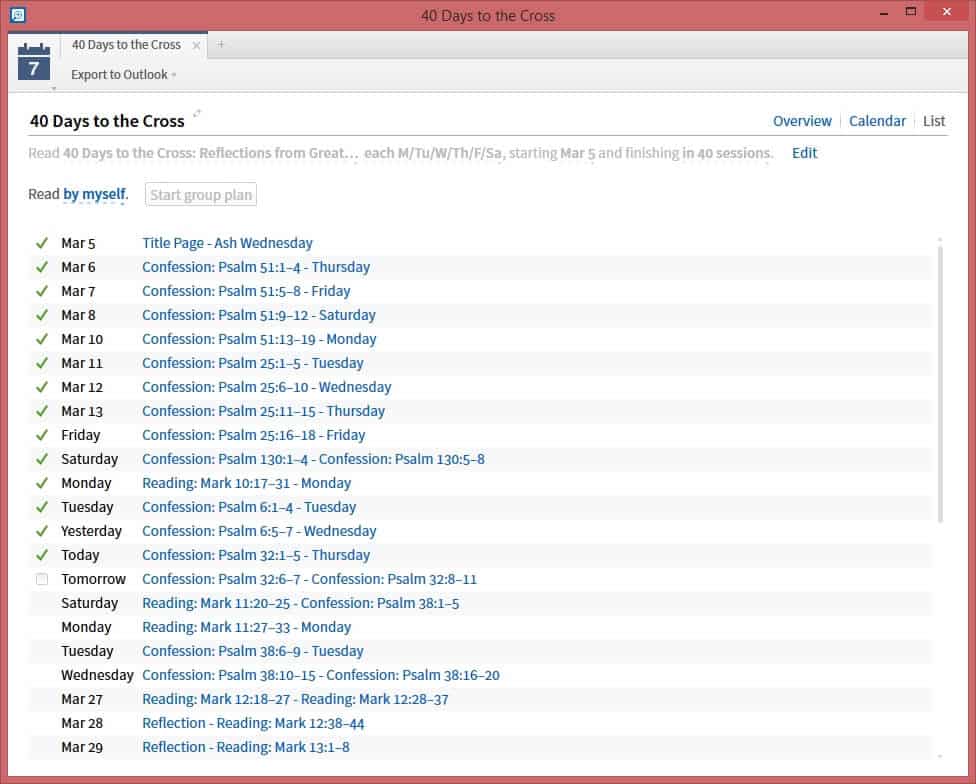976x784 pixels.
Task: Switch to the Overview view
Action: point(802,121)
